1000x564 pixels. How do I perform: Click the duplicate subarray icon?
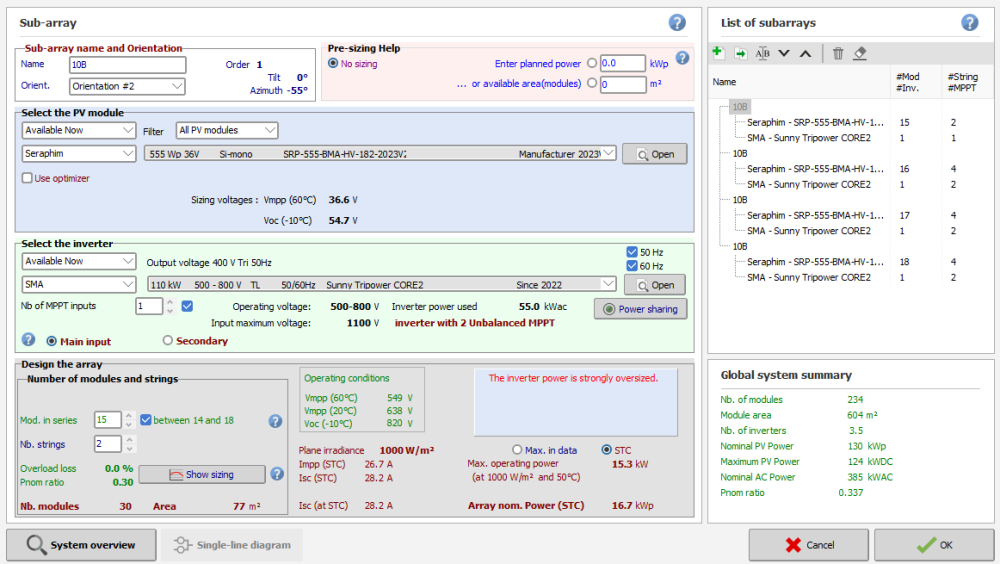pos(740,53)
